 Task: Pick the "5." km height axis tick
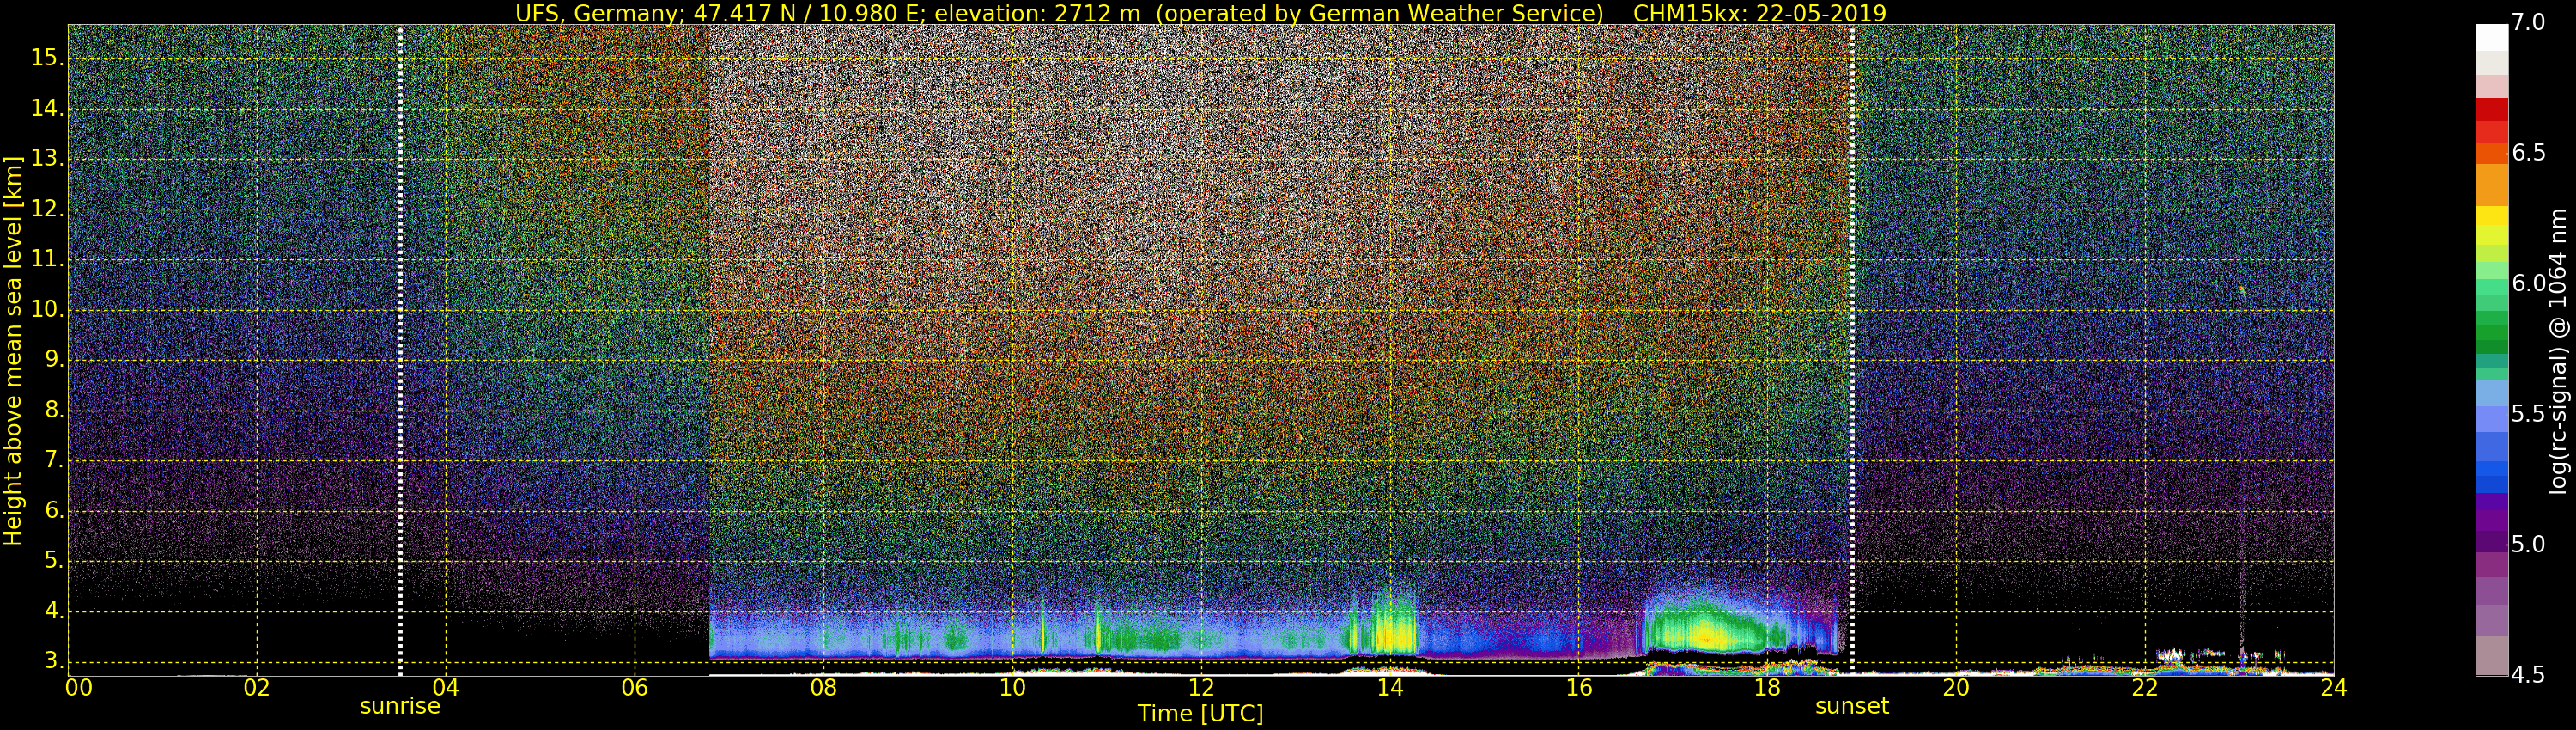click(x=53, y=561)
